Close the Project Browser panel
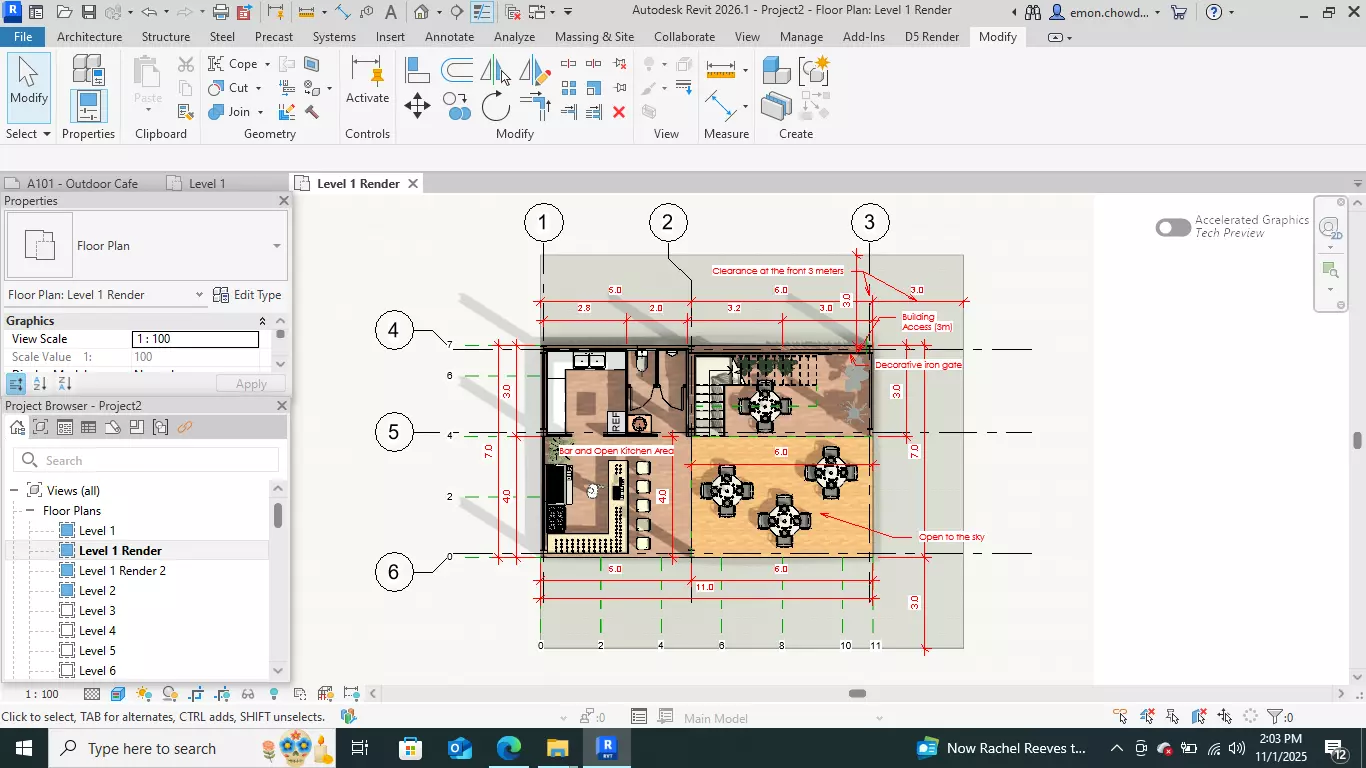 coord(282,406)
